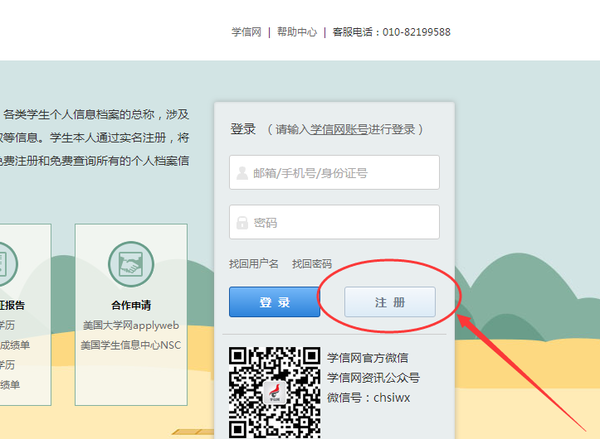Click the 客服电话 010-82199588 text
Image resolution: width=600 pixels, height=439 pixels.
(x=391, y=32)
